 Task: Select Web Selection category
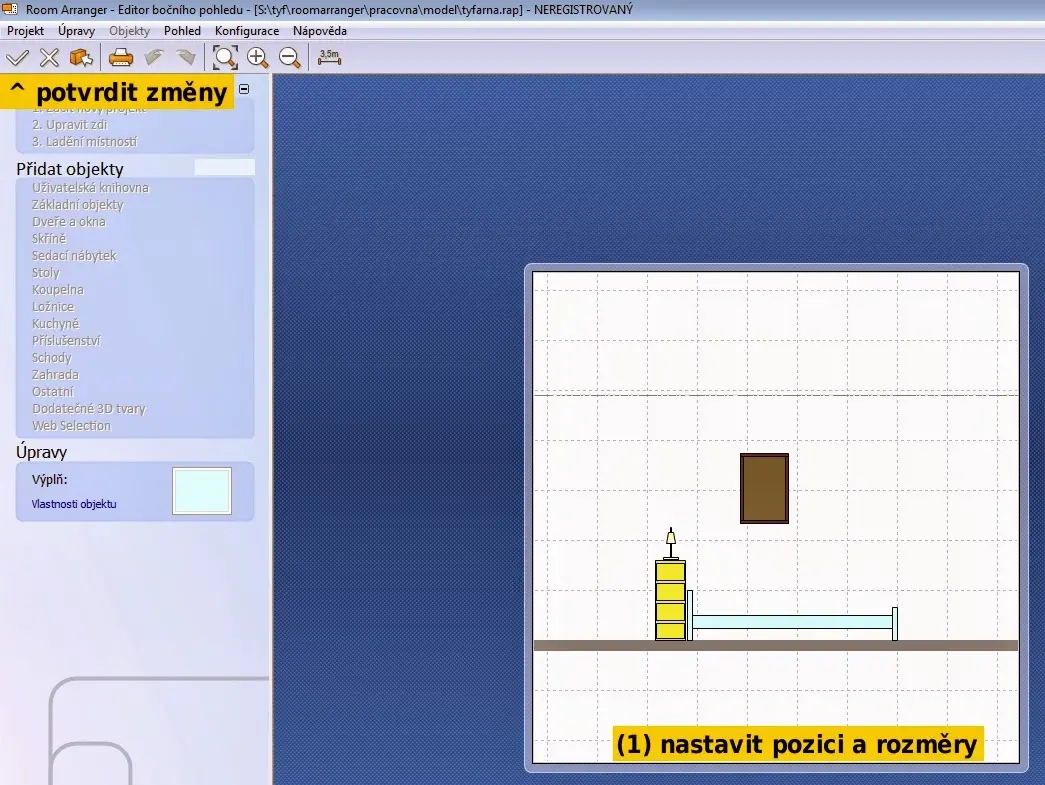[71, 426]
